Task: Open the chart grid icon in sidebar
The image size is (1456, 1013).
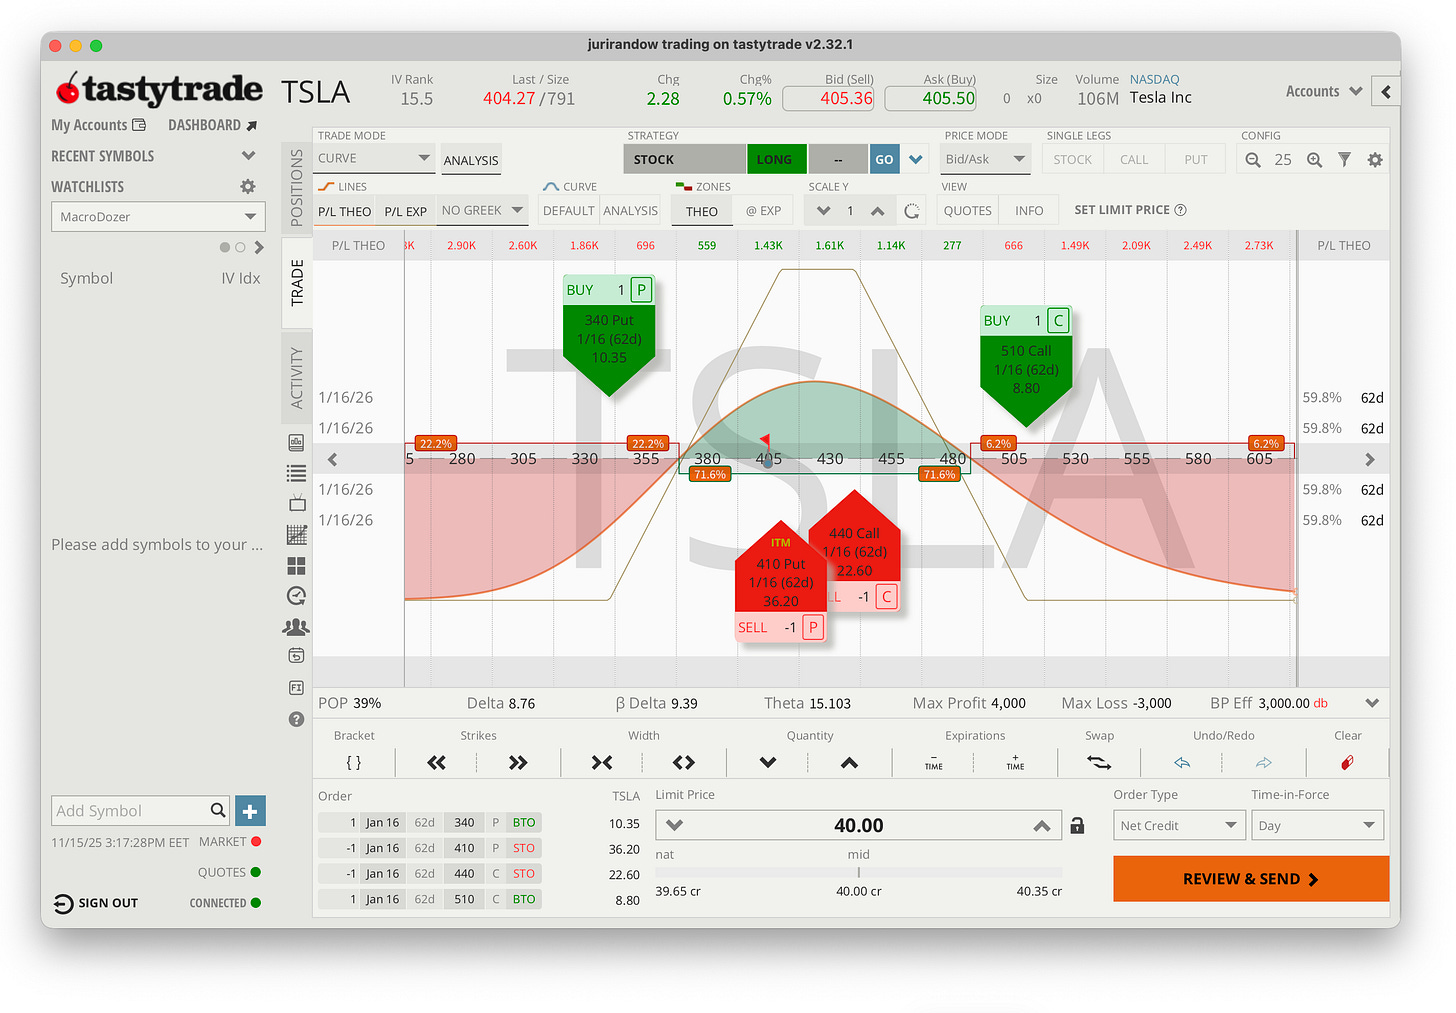Action: point(296,535)
